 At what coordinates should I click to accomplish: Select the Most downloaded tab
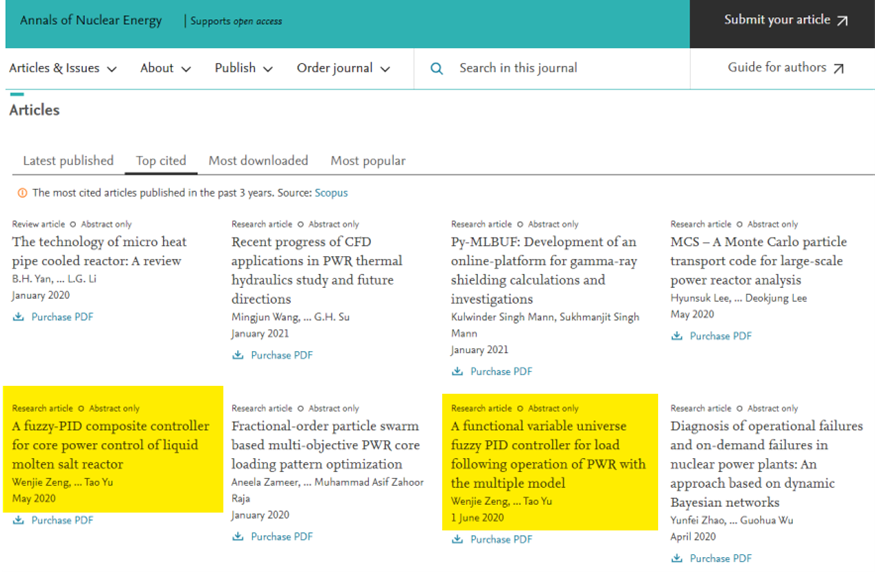[x=258, y=161]
